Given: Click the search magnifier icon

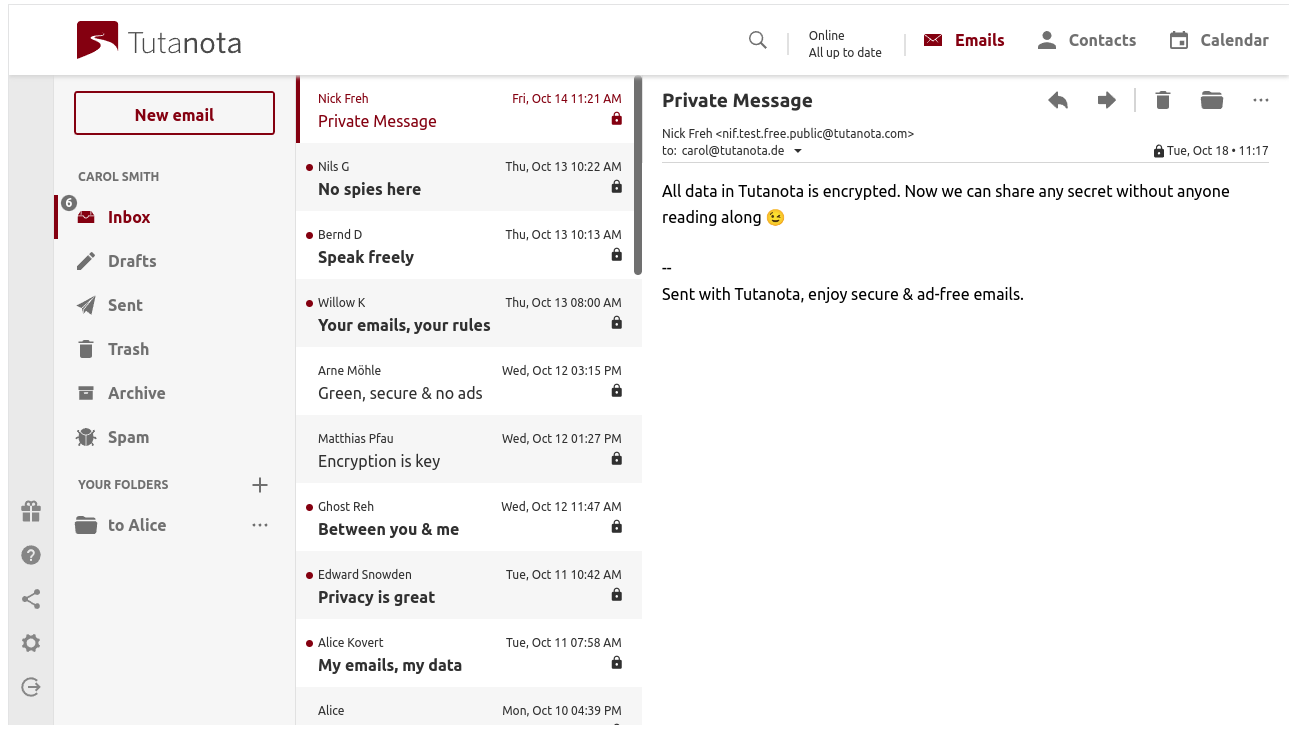Looking at the screenshot, I should (x=758, y=40).
